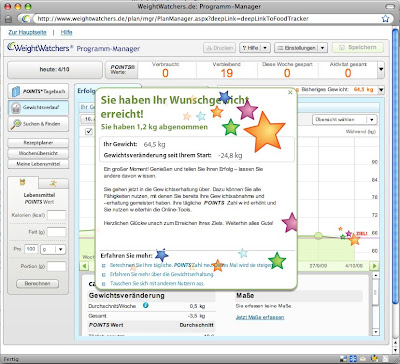
Task: Click the browser address bar URL
Action: coord(173,19)
